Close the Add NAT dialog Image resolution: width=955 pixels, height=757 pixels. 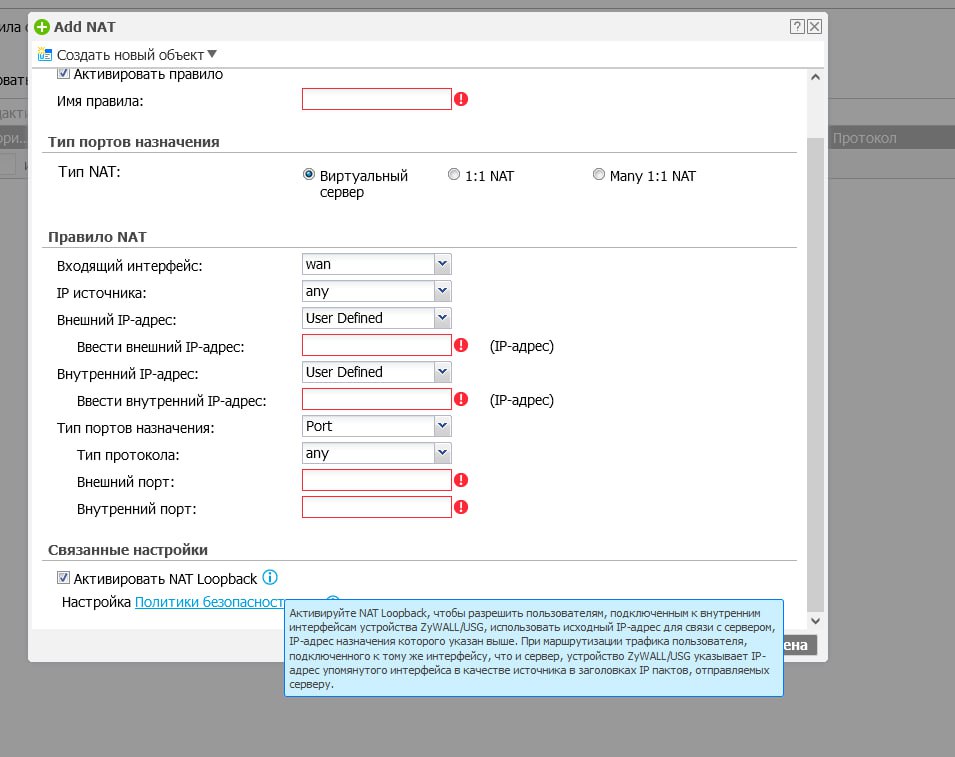[x=814, y=26]
